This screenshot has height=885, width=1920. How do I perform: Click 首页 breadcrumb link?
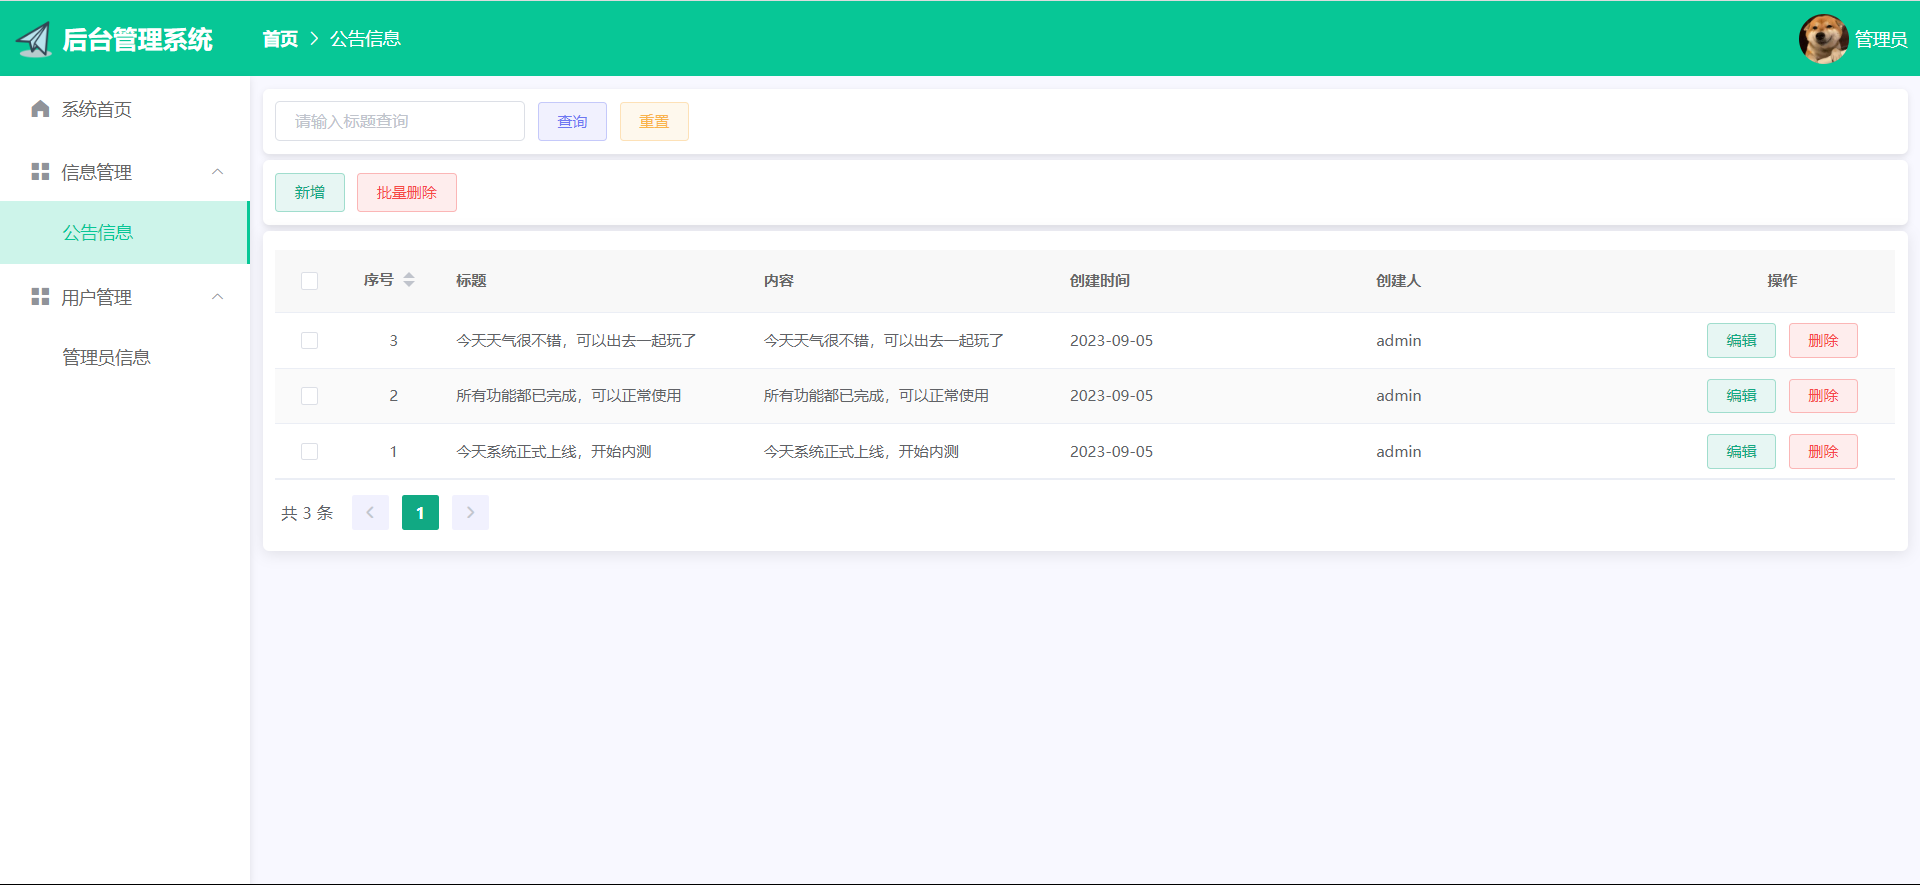(280, 39)
